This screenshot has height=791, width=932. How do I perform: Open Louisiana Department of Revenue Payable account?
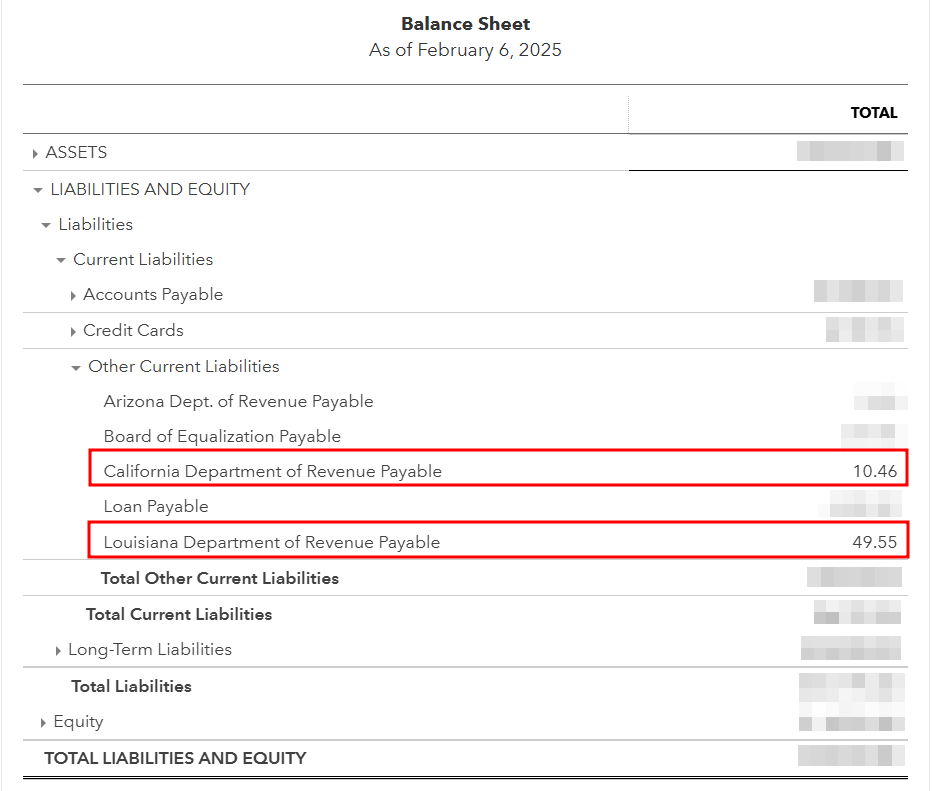point(271,542)
